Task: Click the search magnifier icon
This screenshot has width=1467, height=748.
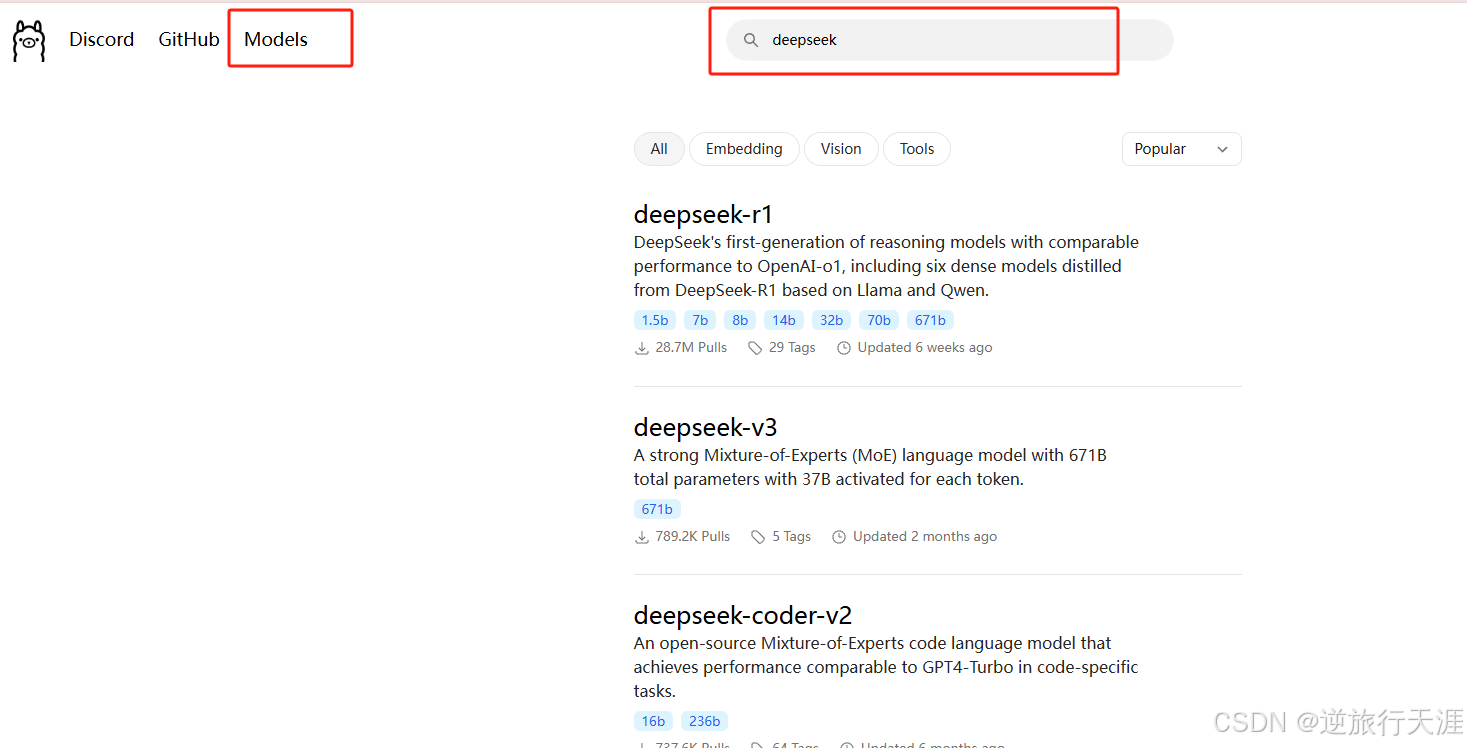Action: 751,40
